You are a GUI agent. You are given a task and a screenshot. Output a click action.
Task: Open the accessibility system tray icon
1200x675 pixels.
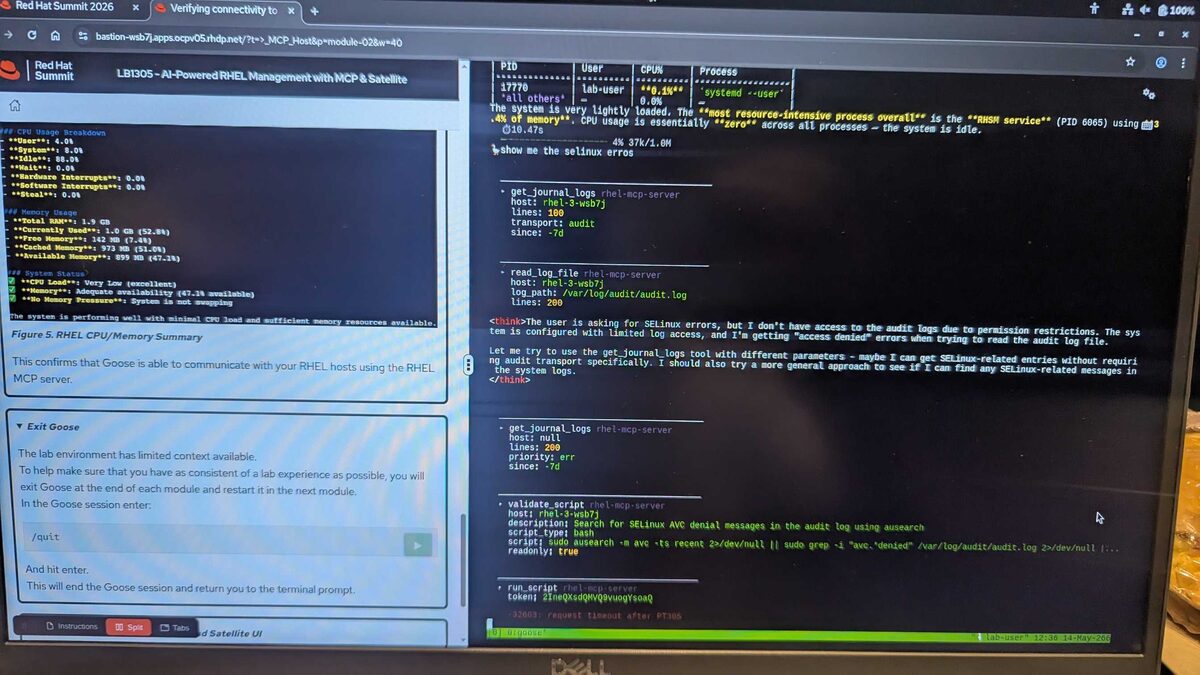pos(1094,8)
